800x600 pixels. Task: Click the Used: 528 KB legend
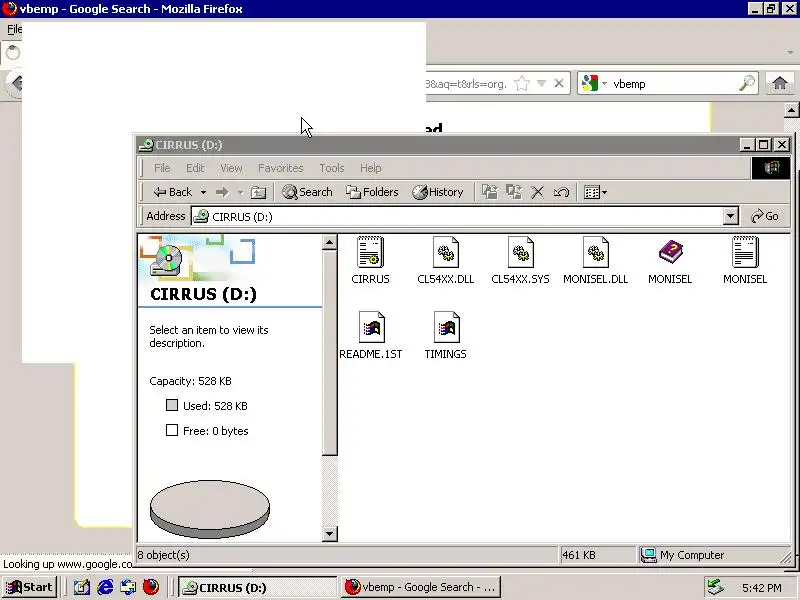coord(207,406)
